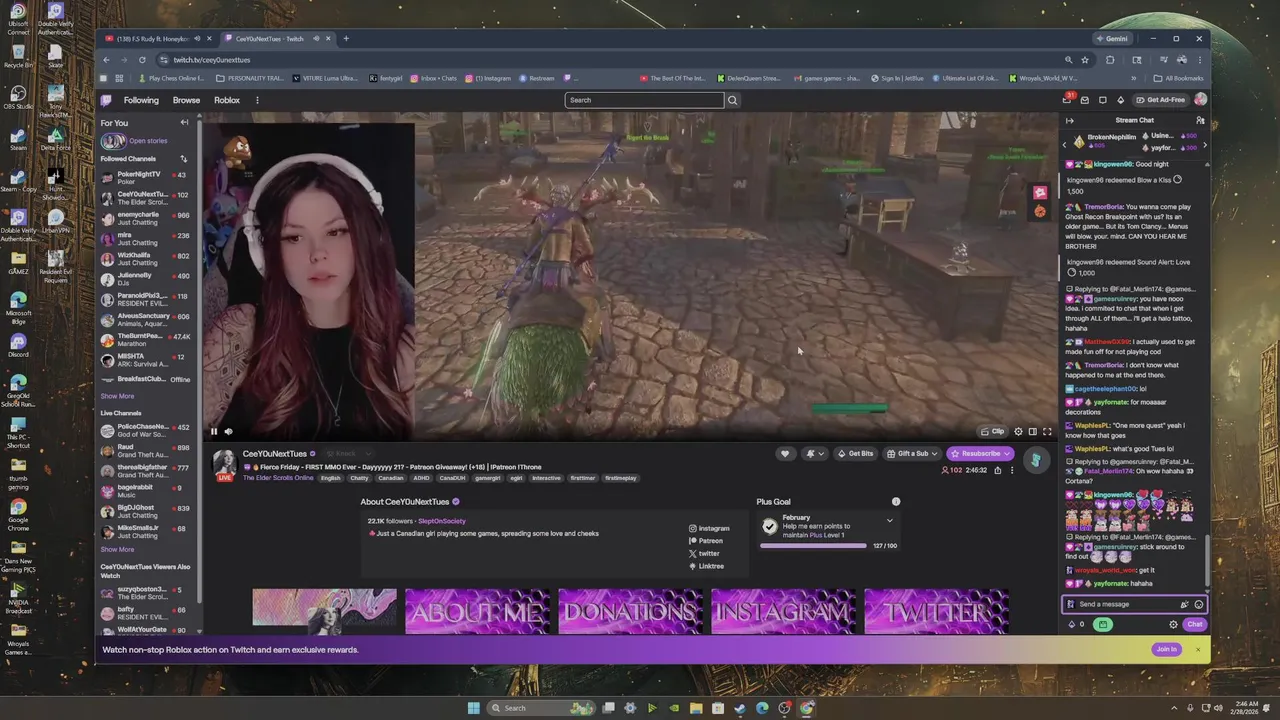Open the notification bell dropdown
Screen dimensions: 1280x720
point(815,453)
